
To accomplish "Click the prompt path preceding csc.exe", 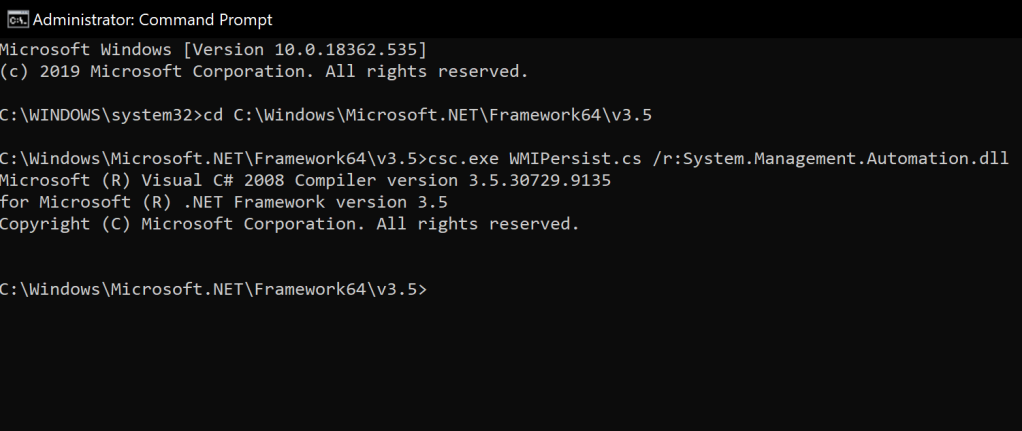I will pyautogui.click(x=214, y=159).
